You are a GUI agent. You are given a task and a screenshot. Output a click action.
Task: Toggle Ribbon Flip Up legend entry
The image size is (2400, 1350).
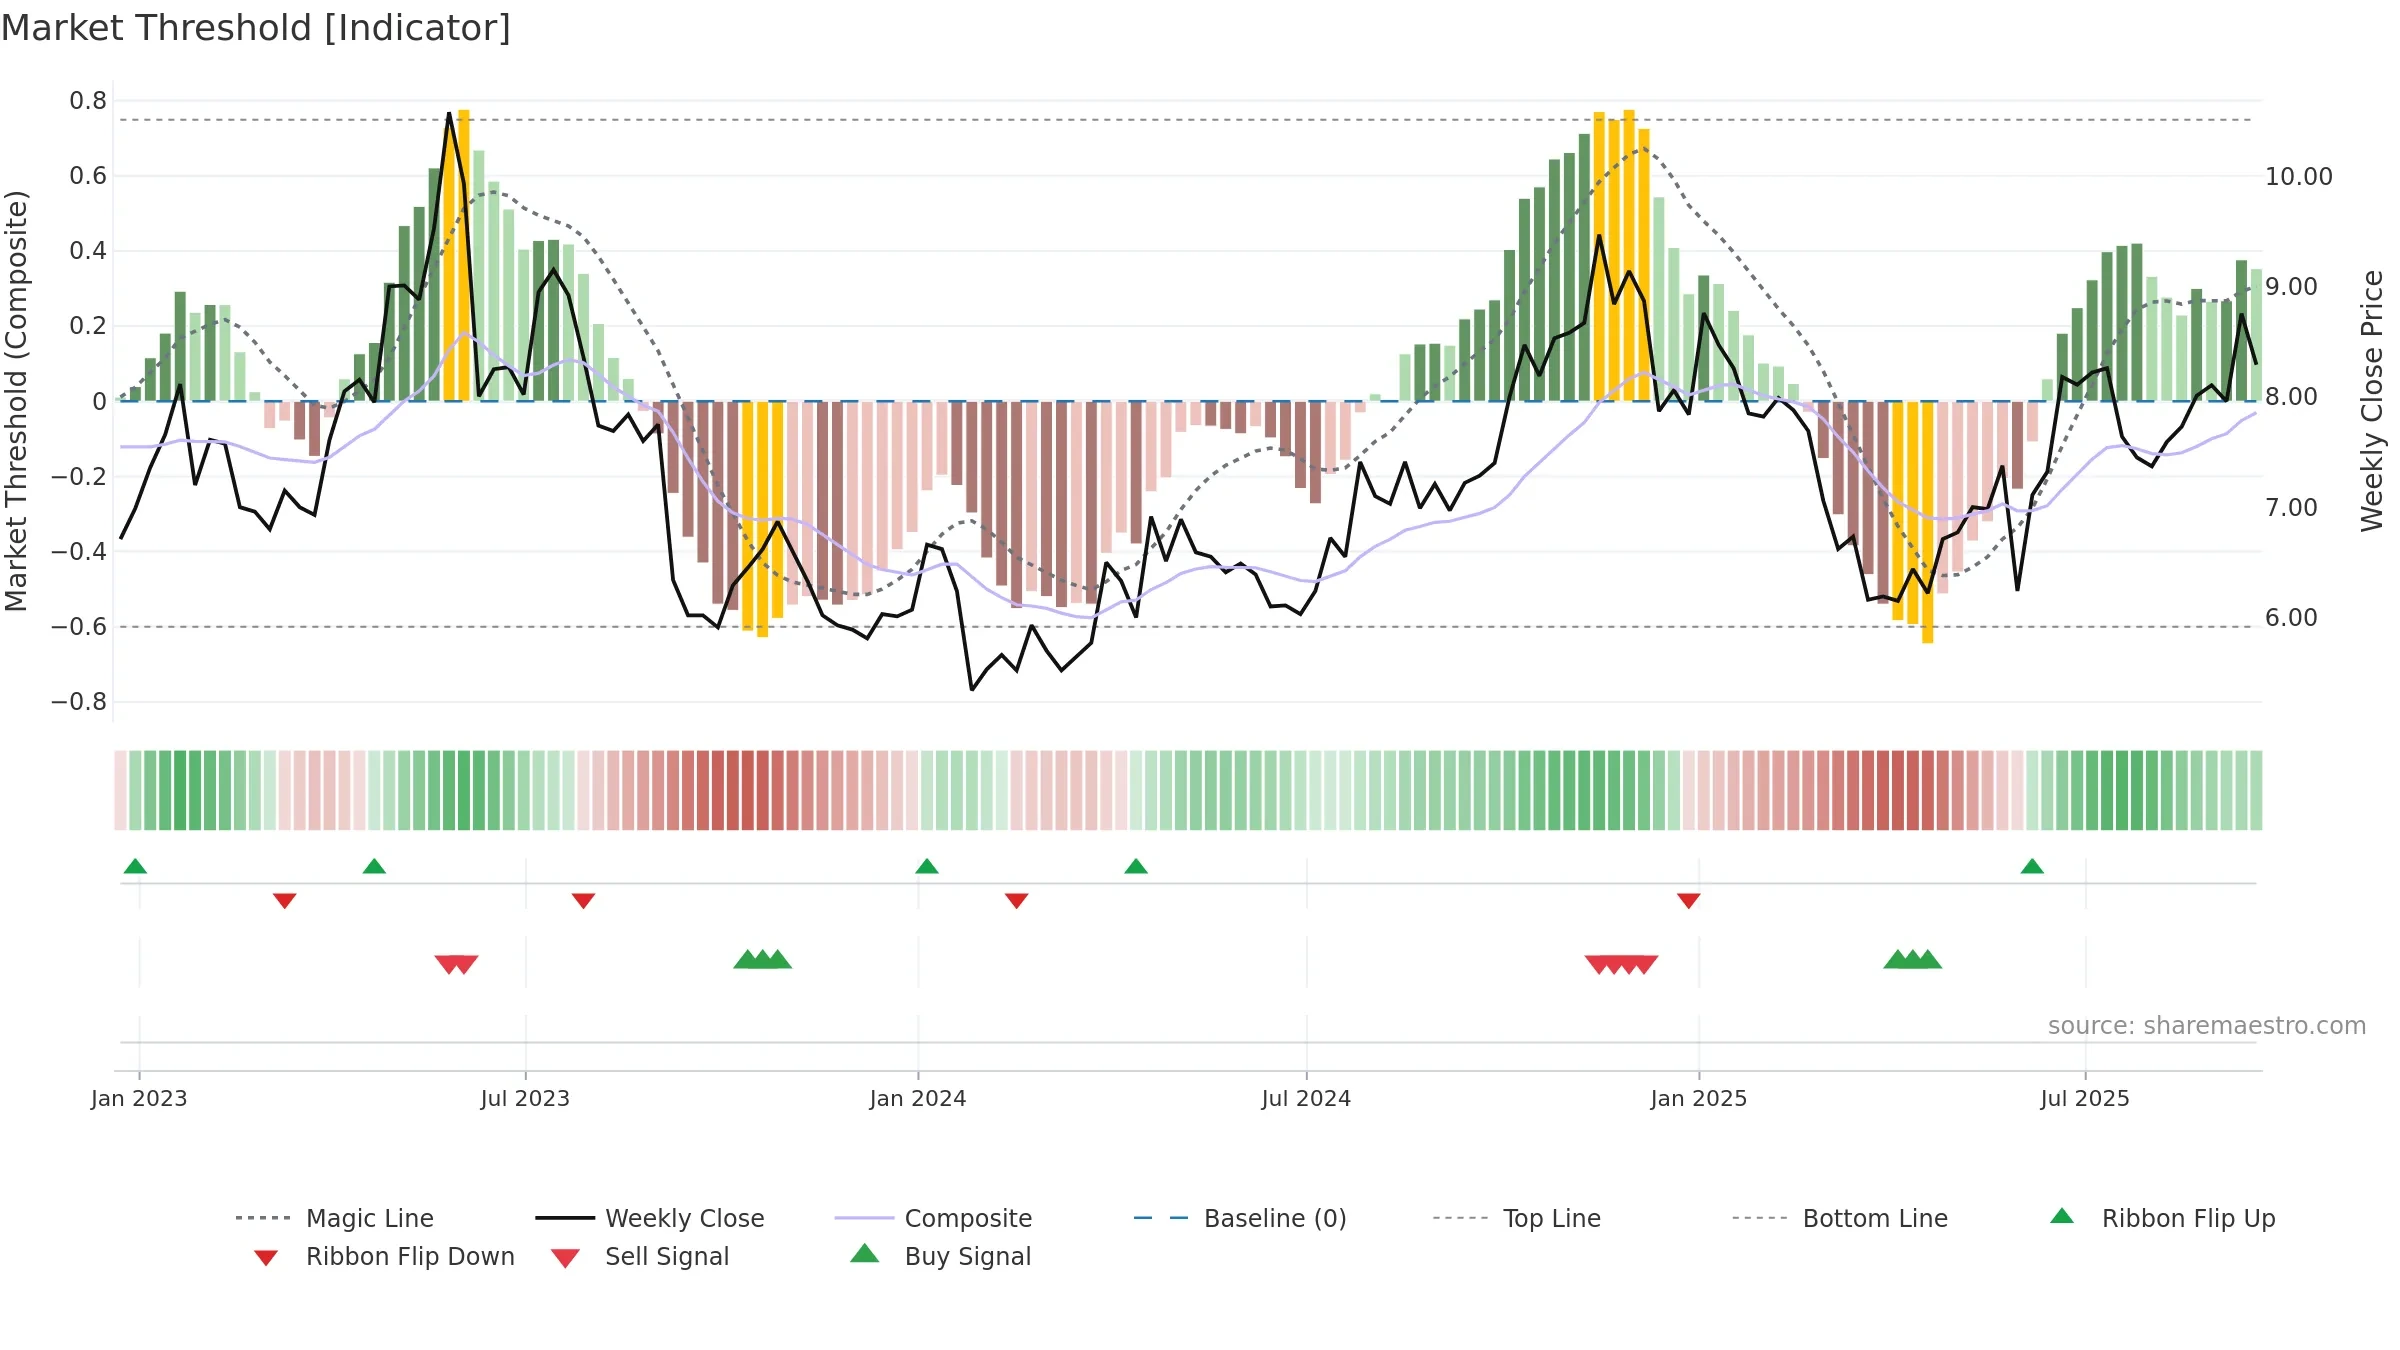click(x=2162, y=1218)
